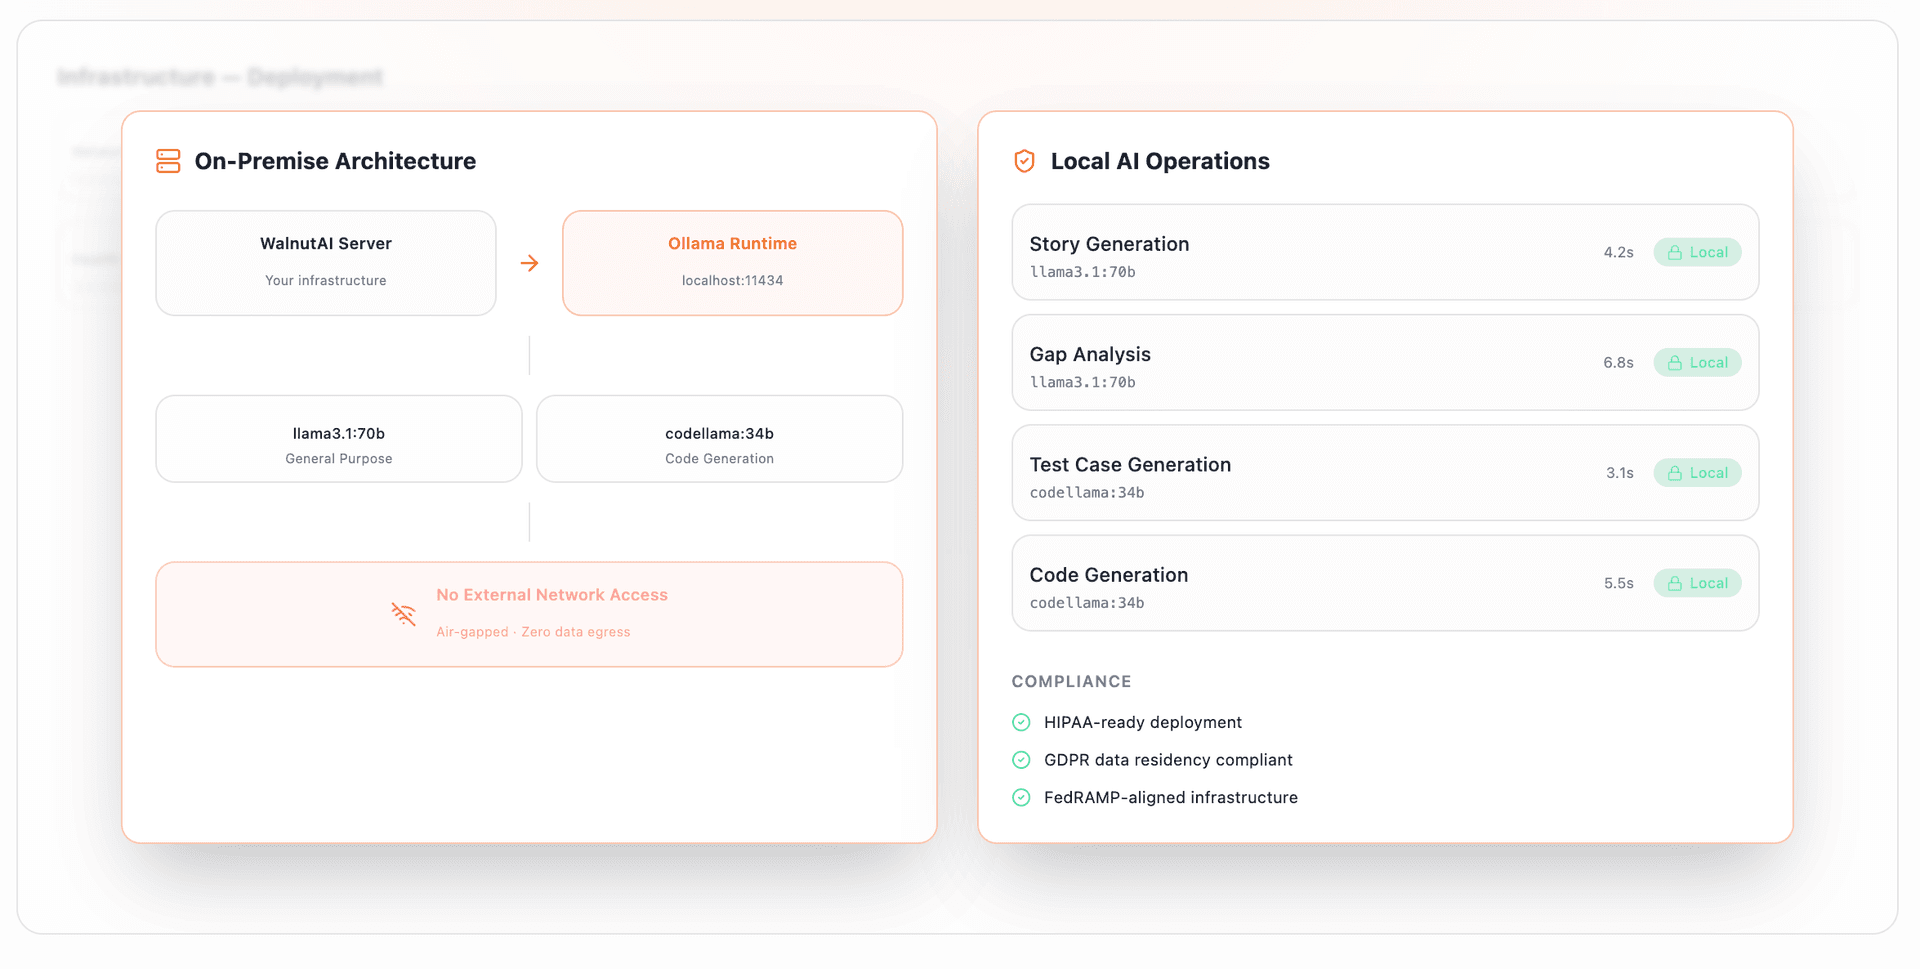Toggle the Local badge on Test Case Generation

point(1697,472)
